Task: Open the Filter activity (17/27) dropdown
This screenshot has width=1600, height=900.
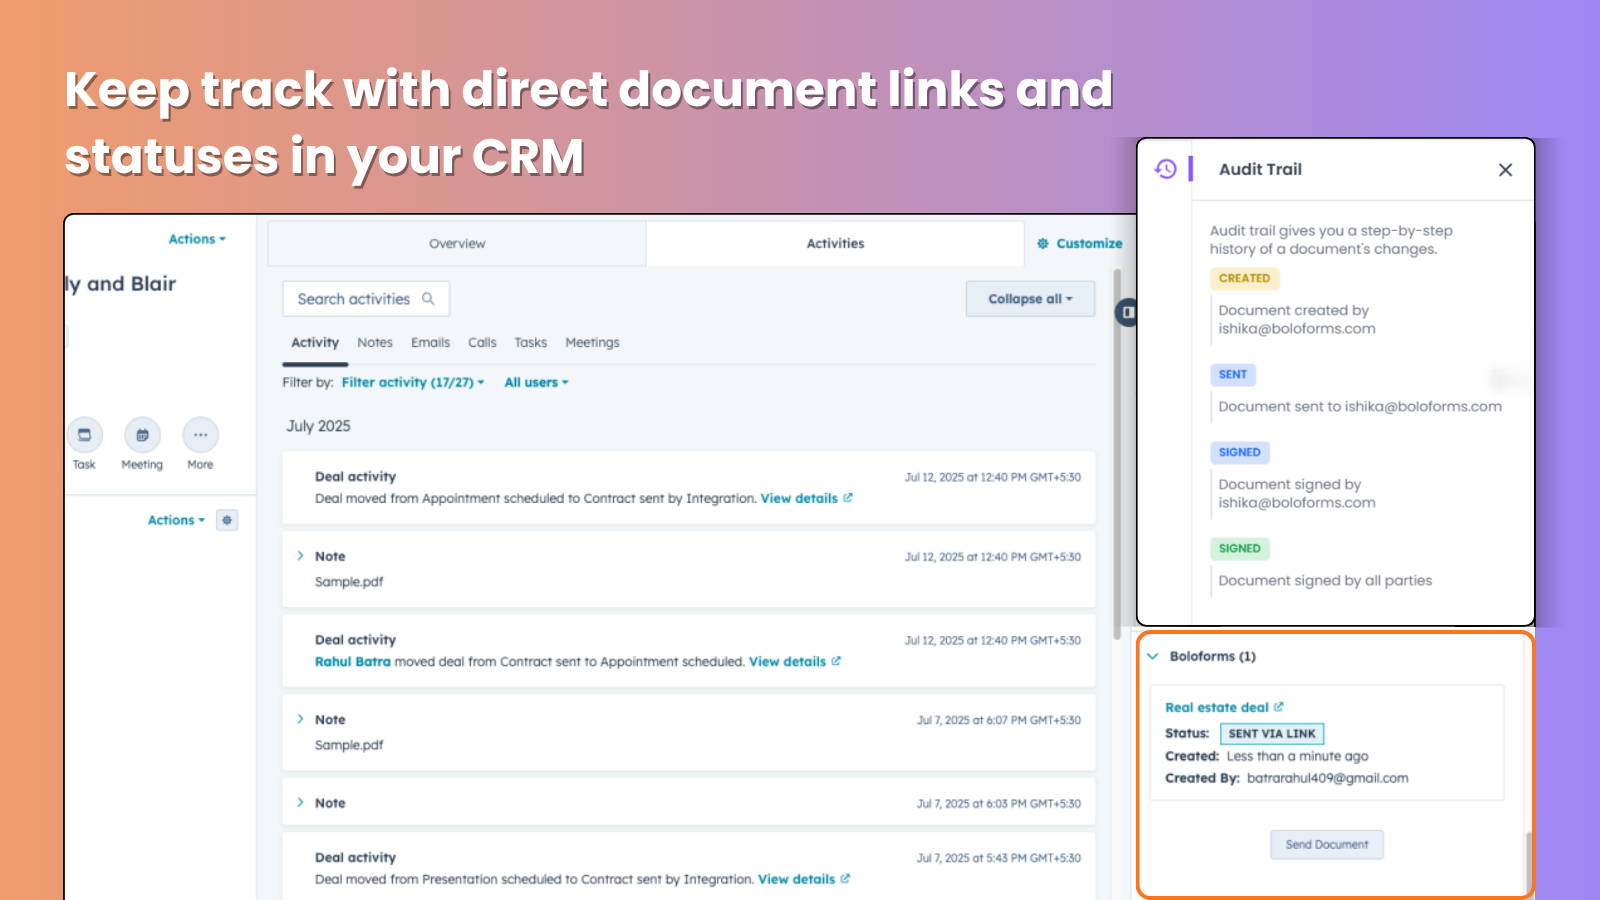Action: [412, 382]
